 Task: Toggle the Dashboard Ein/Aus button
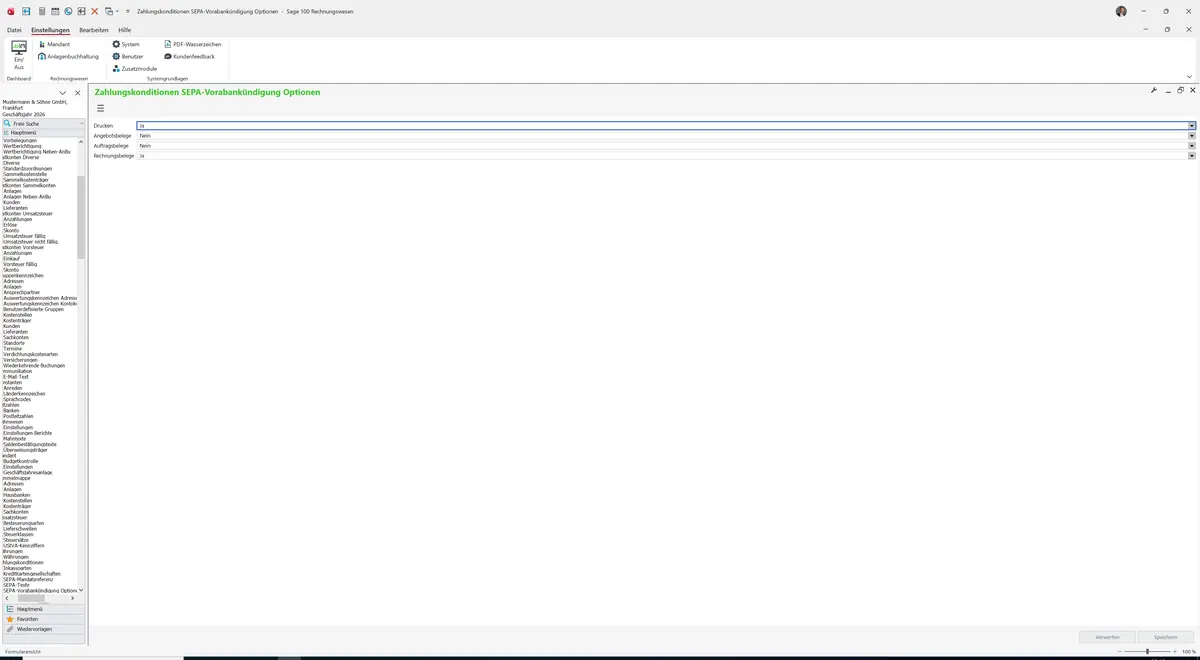19,55
